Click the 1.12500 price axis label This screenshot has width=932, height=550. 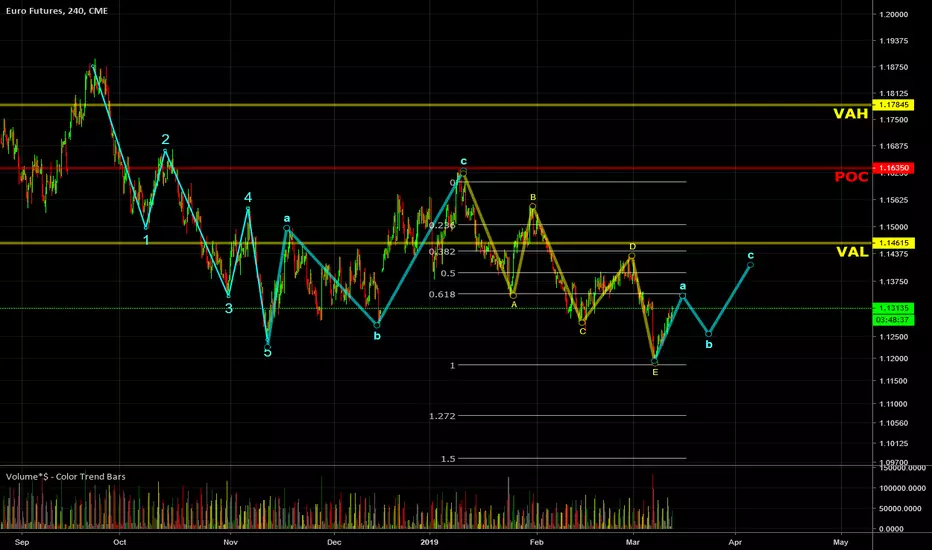(893, 337)
